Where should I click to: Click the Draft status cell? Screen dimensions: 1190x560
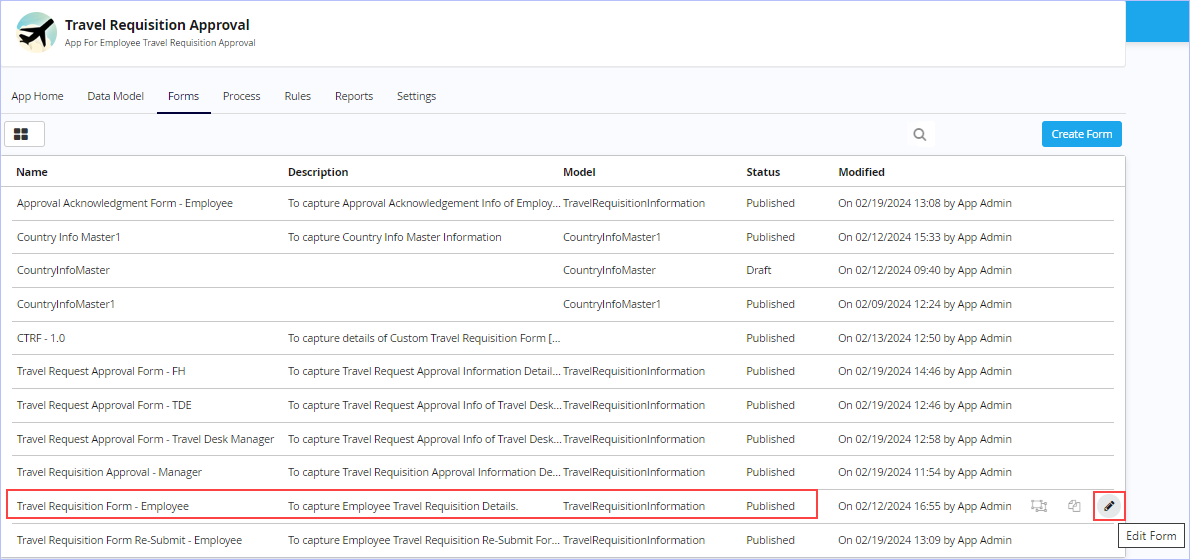[x=760, y=270]
